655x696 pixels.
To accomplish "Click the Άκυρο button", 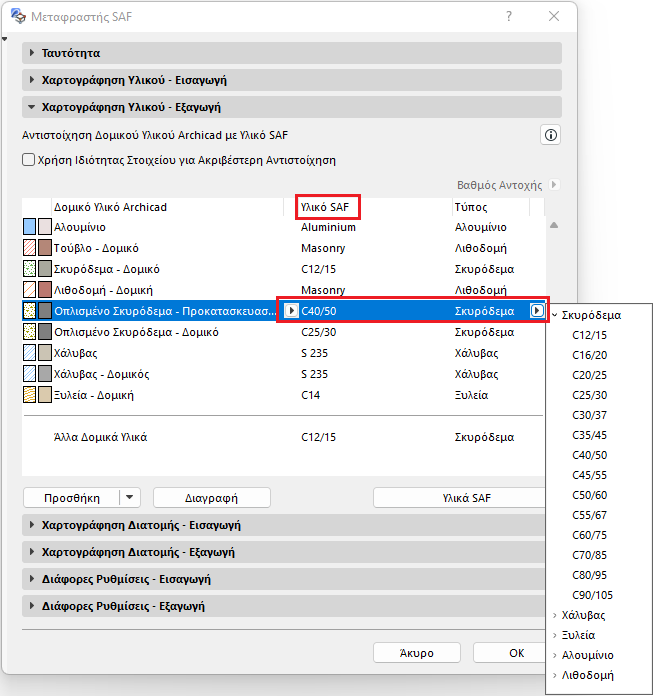I will (x=417, y=653).
